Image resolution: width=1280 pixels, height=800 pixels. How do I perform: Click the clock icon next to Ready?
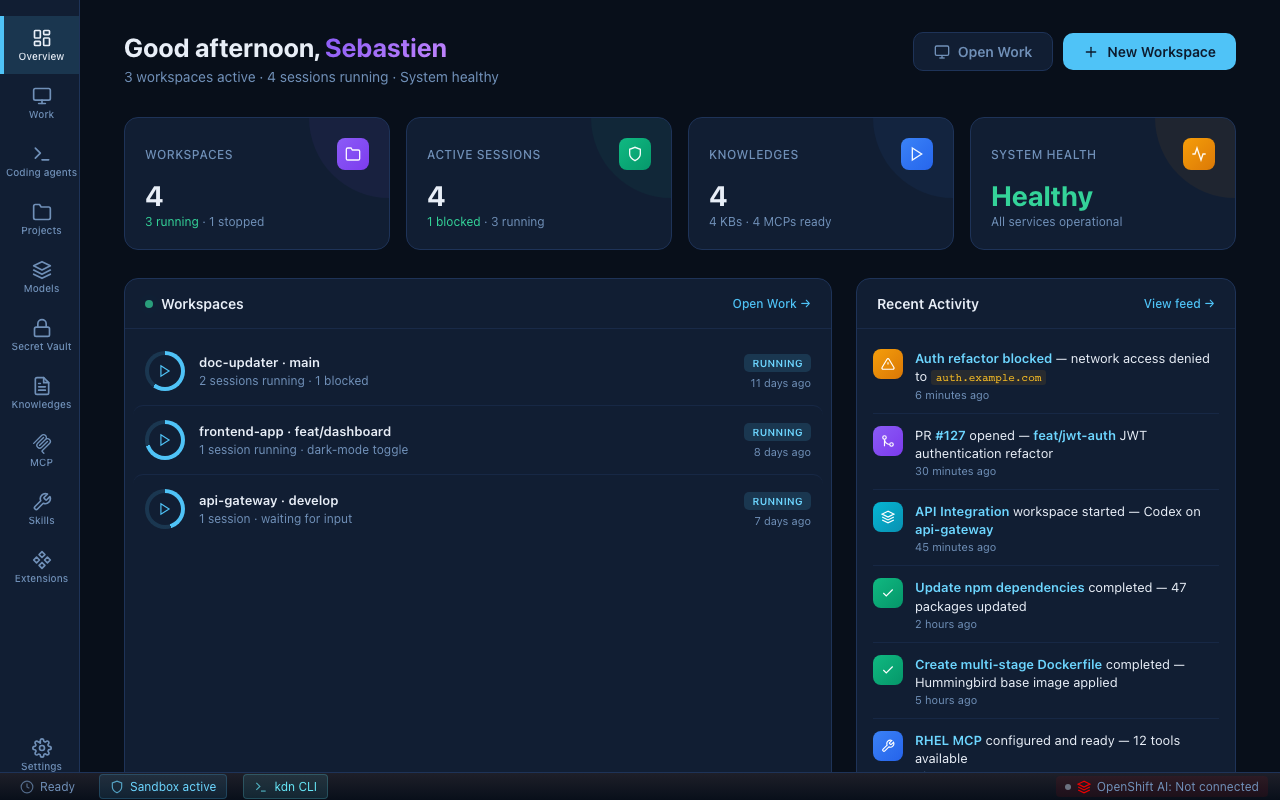[x=27, y=787]
